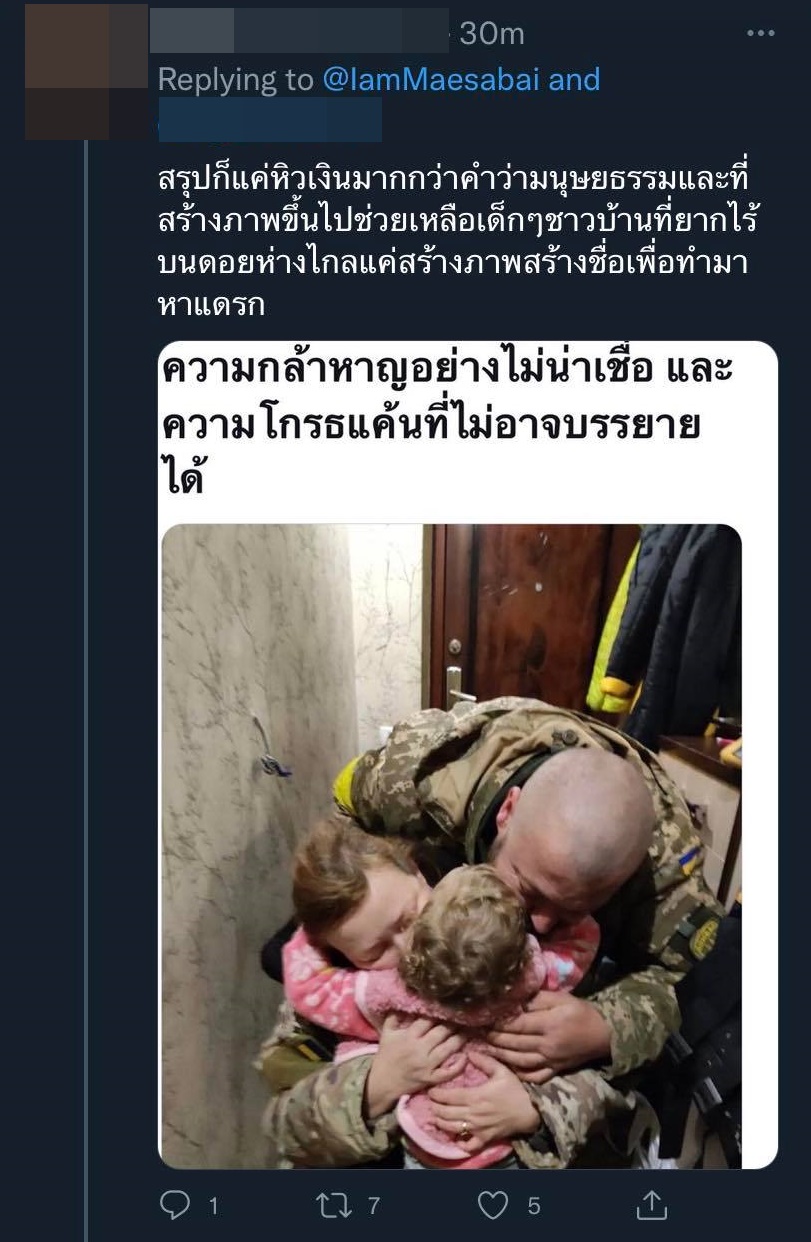The width and height of the screenshot is (811, 1242).
Task: Click the retweet count number 7
Action: point(374,1206)
